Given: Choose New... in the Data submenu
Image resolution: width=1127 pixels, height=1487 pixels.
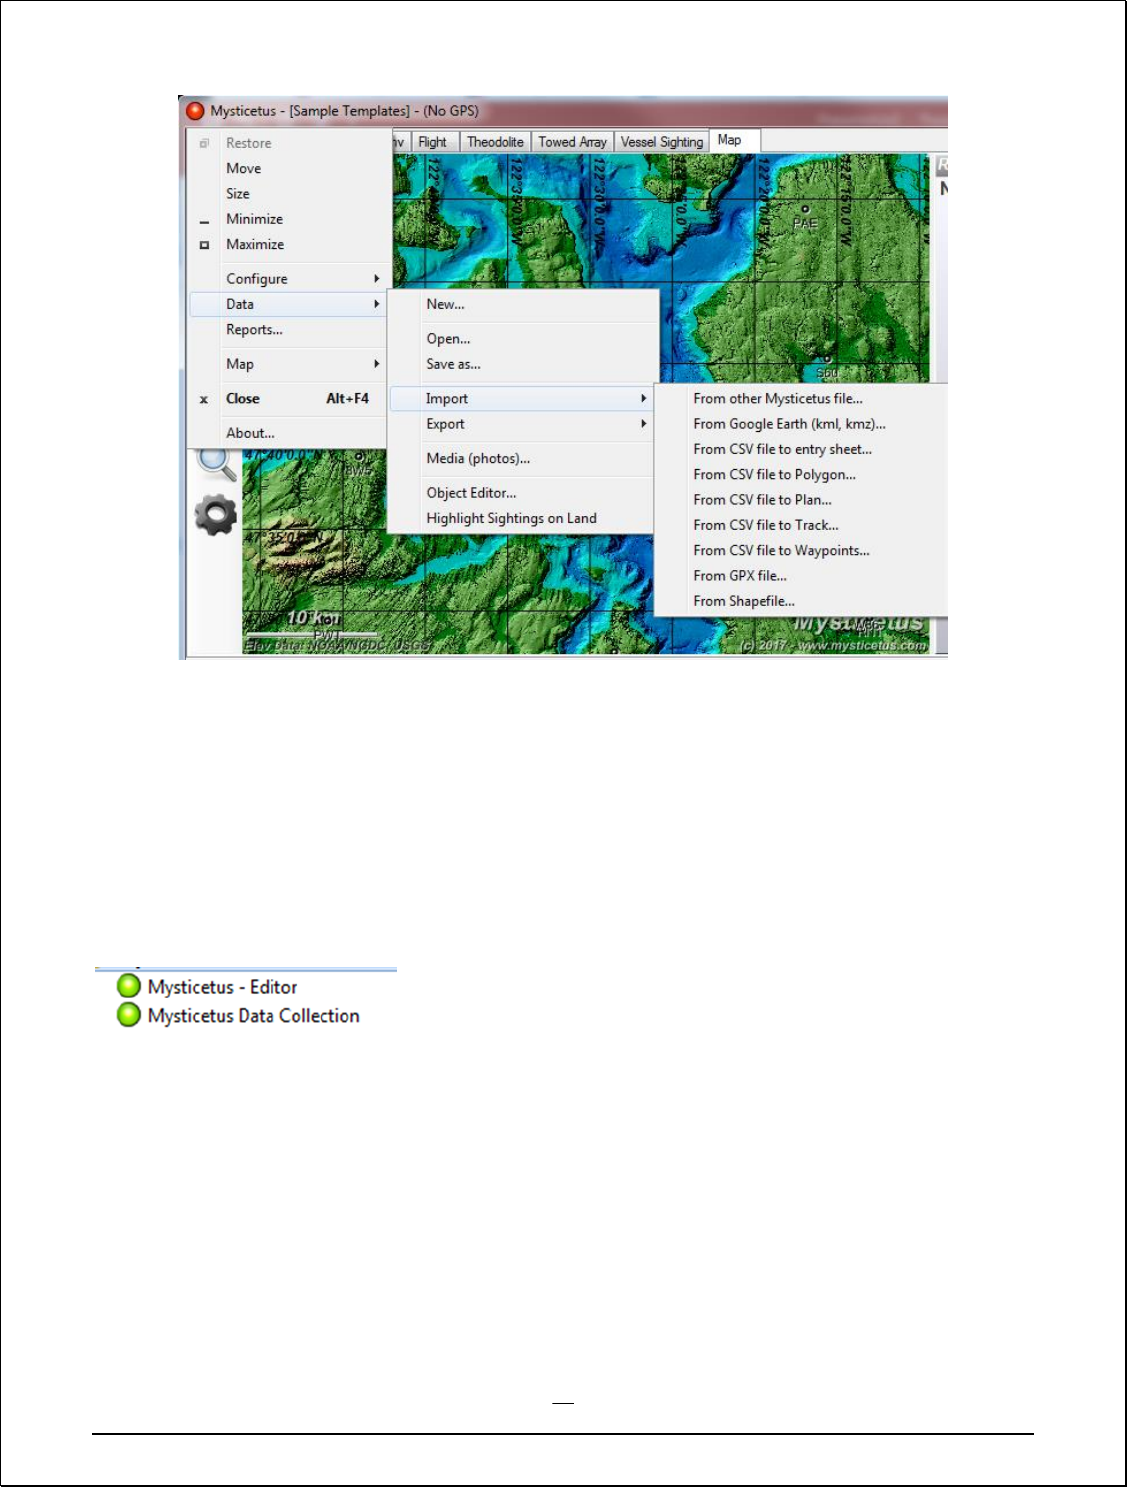Looking at the screenshot, I should pos(522,304).
